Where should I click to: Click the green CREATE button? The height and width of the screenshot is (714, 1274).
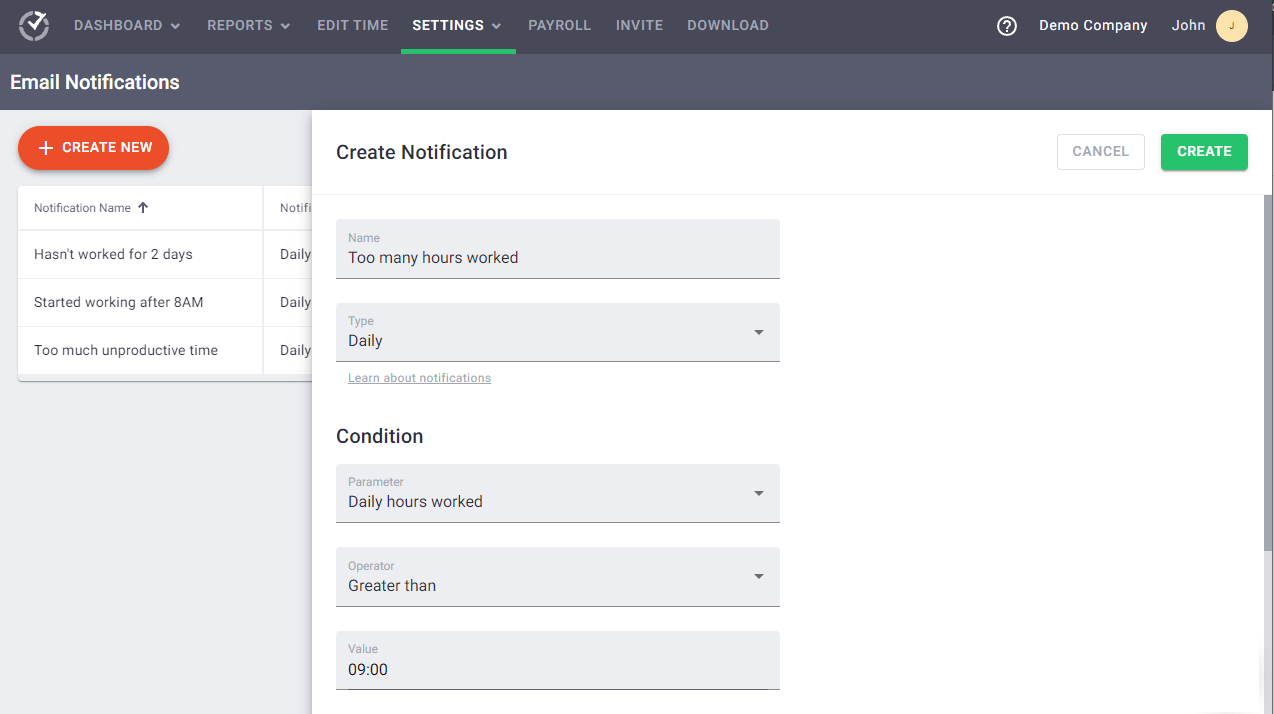click(x=1204, y=151)
